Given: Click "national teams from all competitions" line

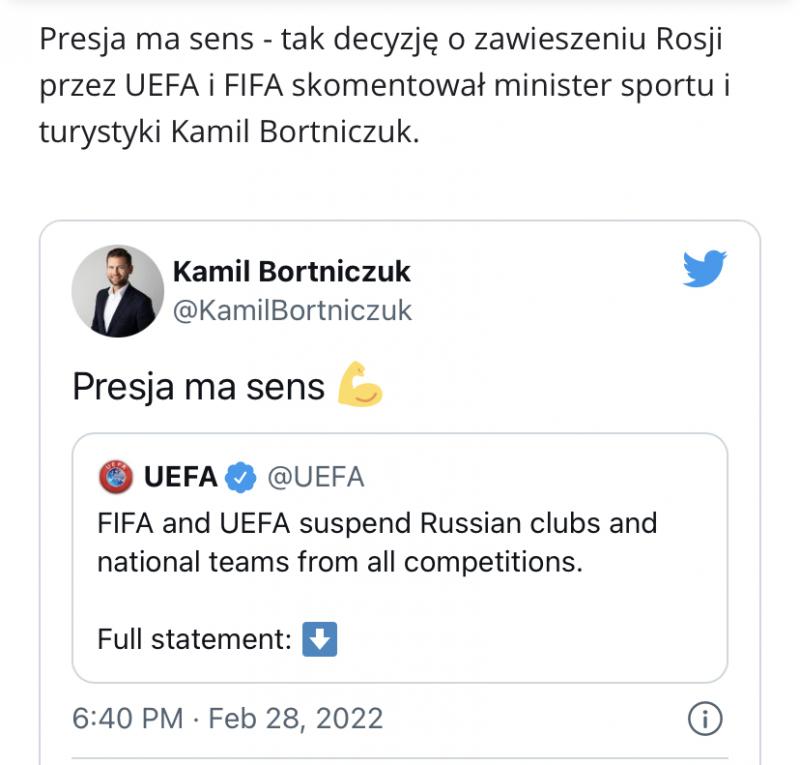Looking at the screenshot, I should (x=339, y=561).
